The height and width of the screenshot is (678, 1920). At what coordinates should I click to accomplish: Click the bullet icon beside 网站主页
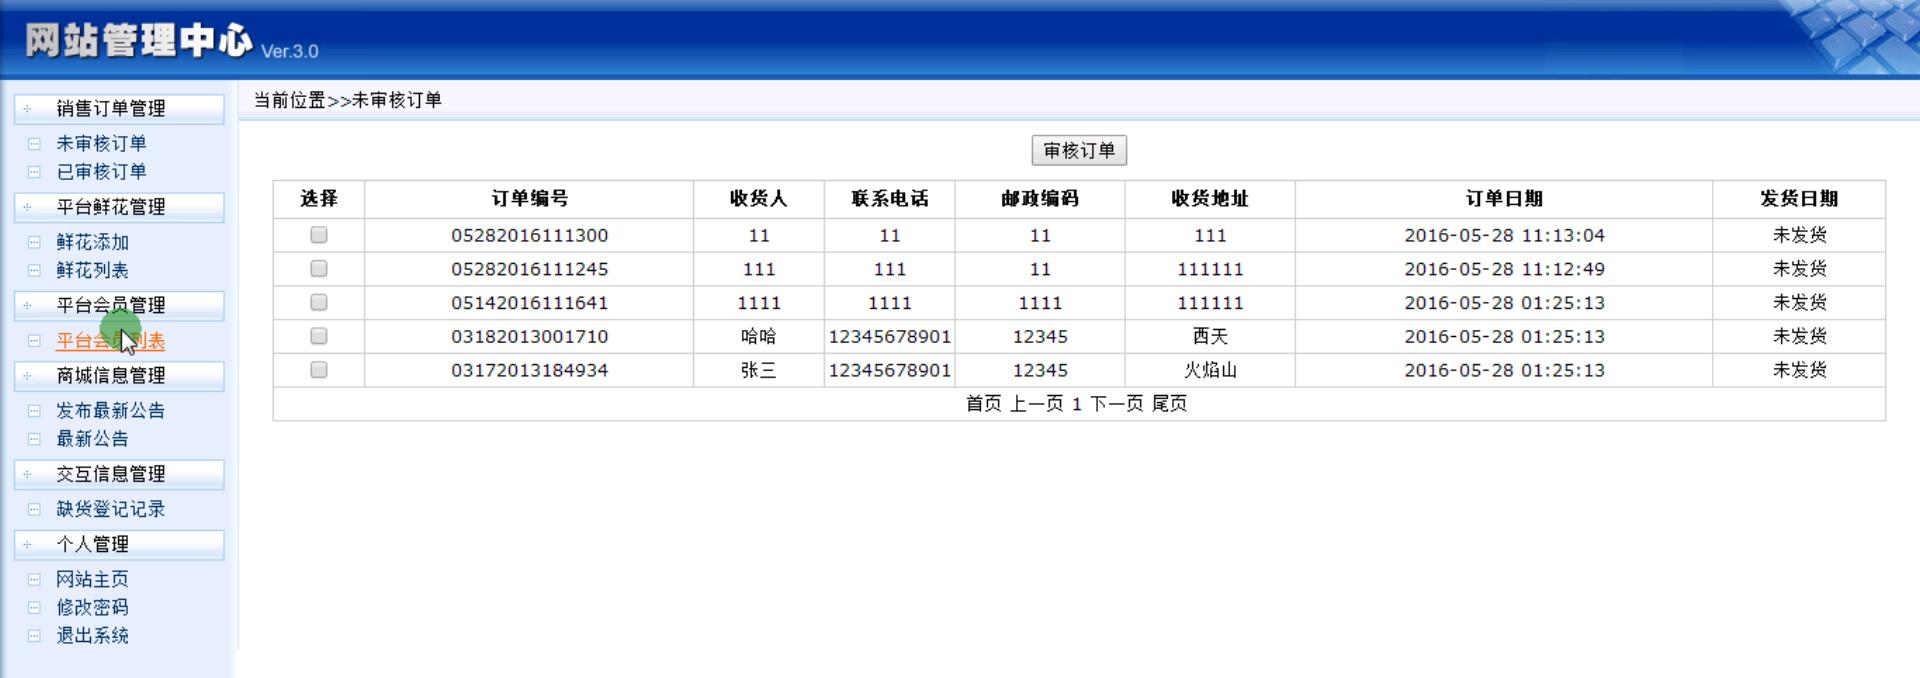point(34,580)
